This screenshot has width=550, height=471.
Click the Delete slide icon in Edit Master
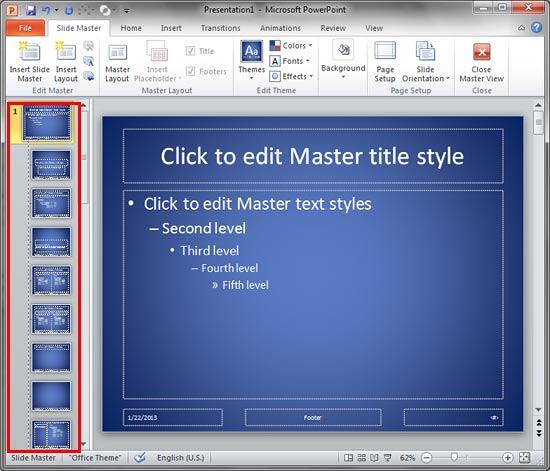(89, 46)
